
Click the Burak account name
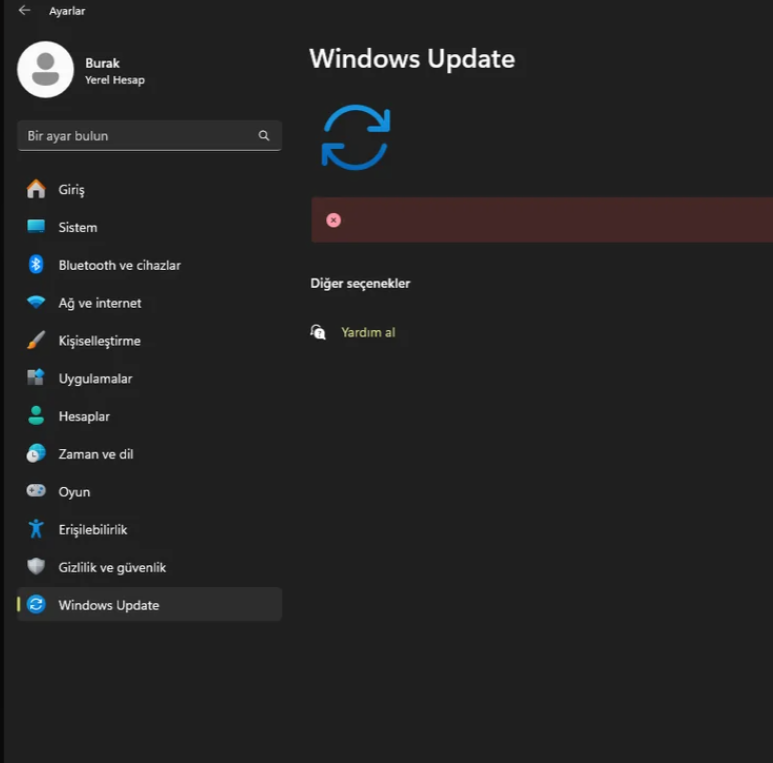103,63
